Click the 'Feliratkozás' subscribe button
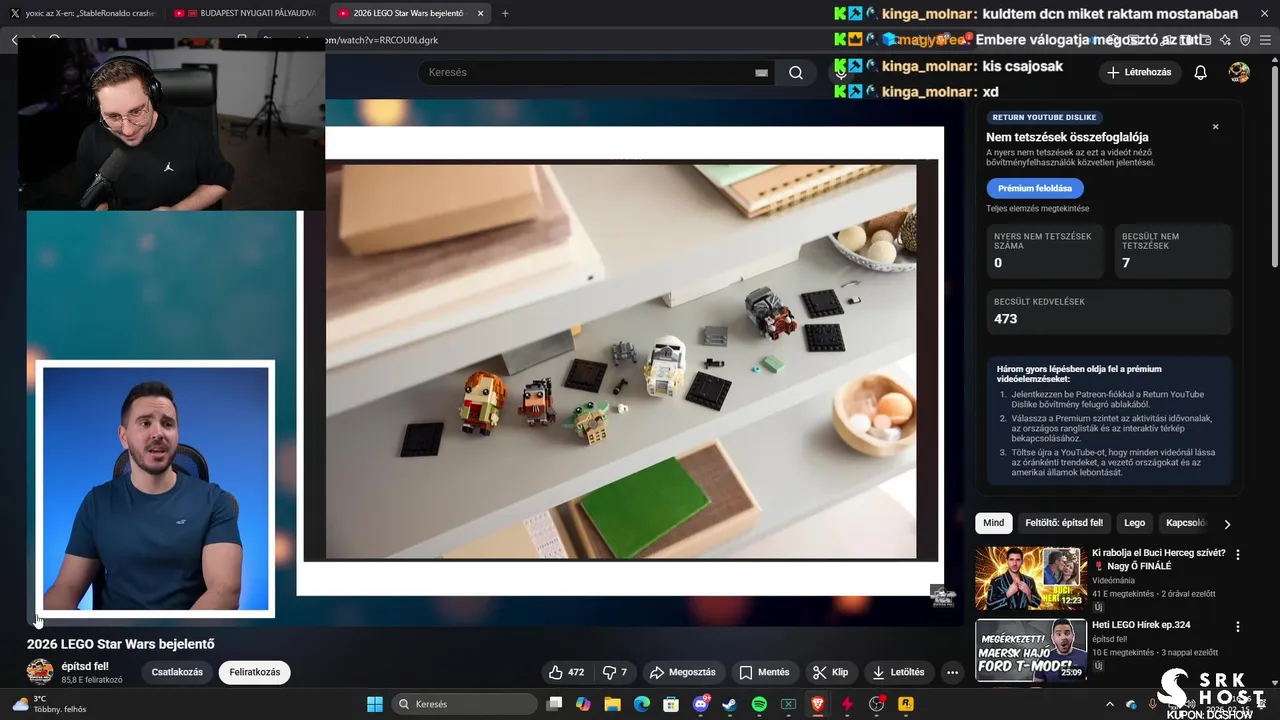The image size is (1280, 720). 255,672
